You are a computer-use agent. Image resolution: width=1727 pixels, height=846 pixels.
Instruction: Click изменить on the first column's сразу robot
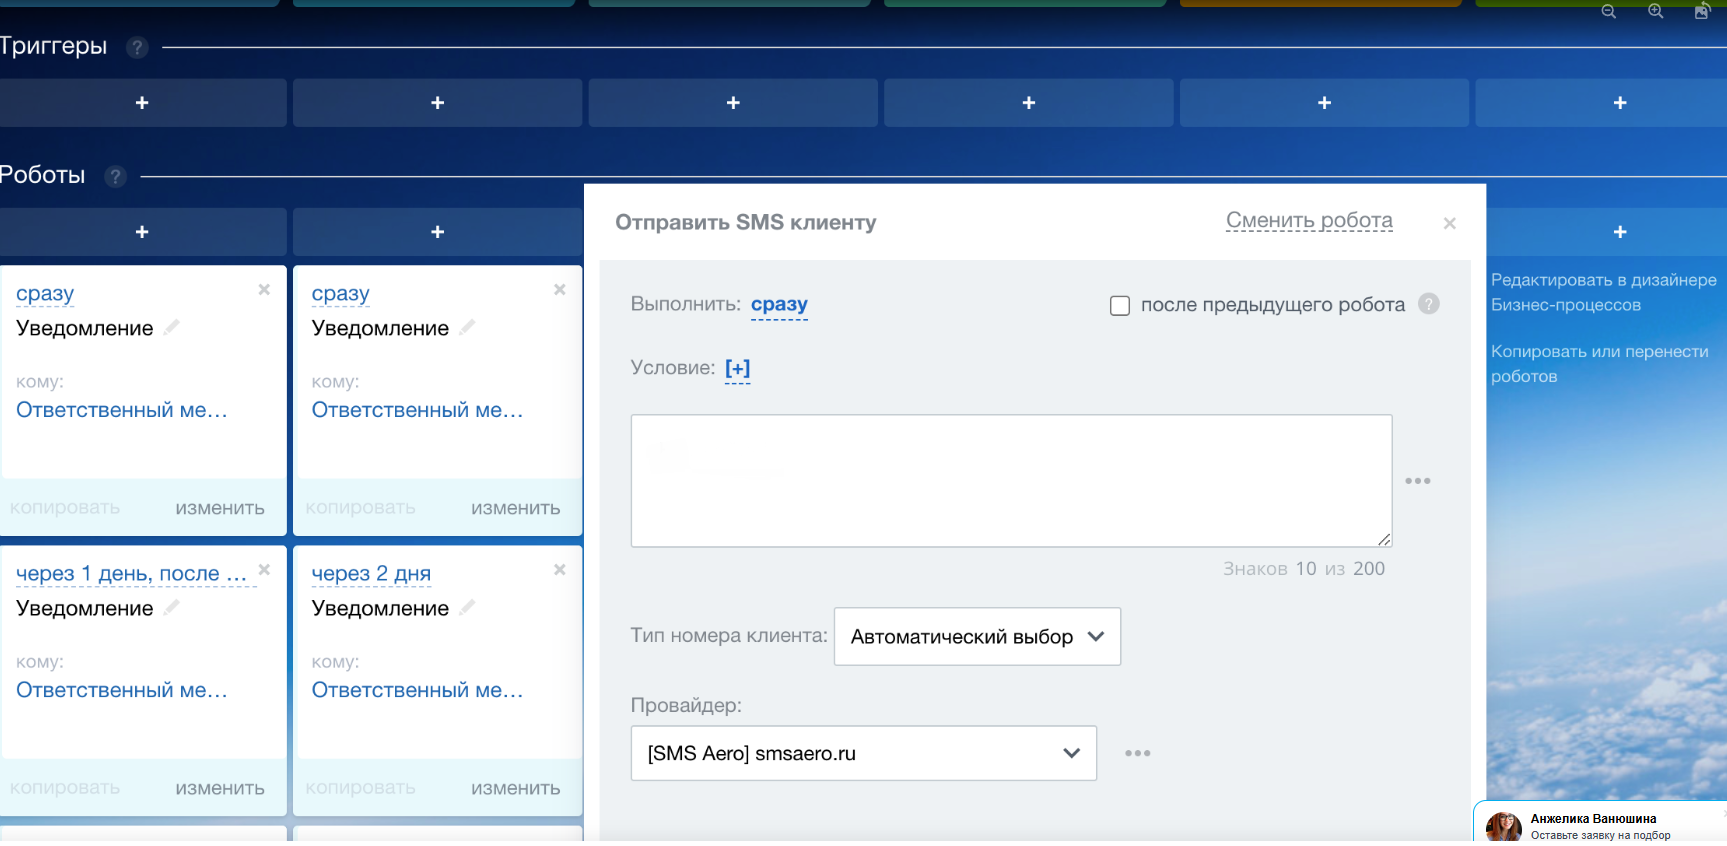pyautogui.click(x=220, y=508)
